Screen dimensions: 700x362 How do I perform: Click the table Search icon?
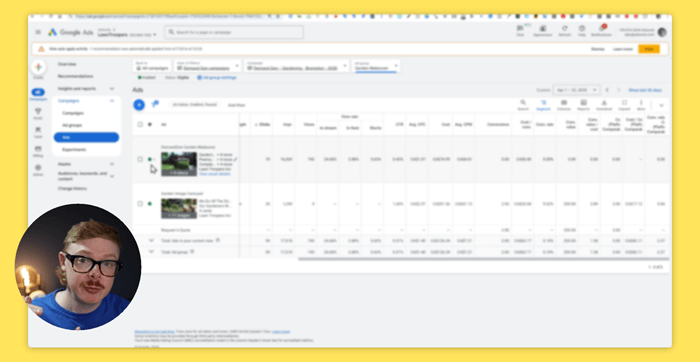tap(523, 103)
